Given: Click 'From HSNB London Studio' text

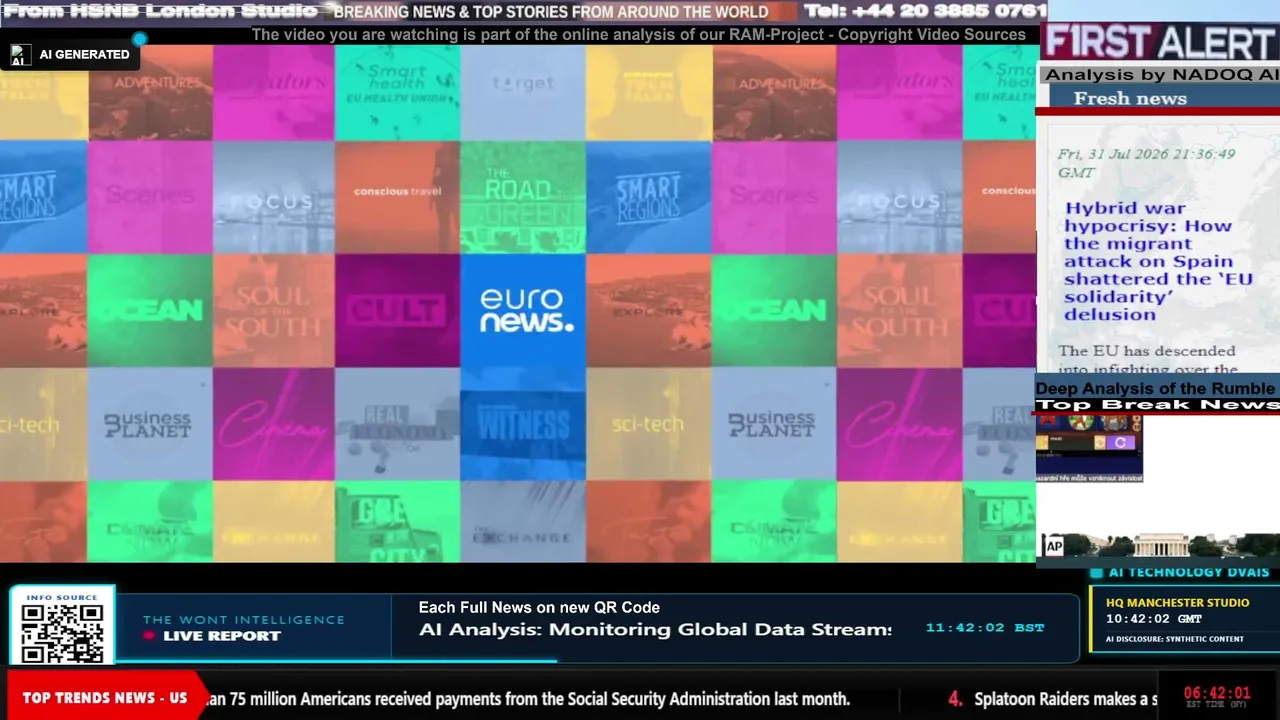Looking at the screenshot, I should (x=161, y=11).
